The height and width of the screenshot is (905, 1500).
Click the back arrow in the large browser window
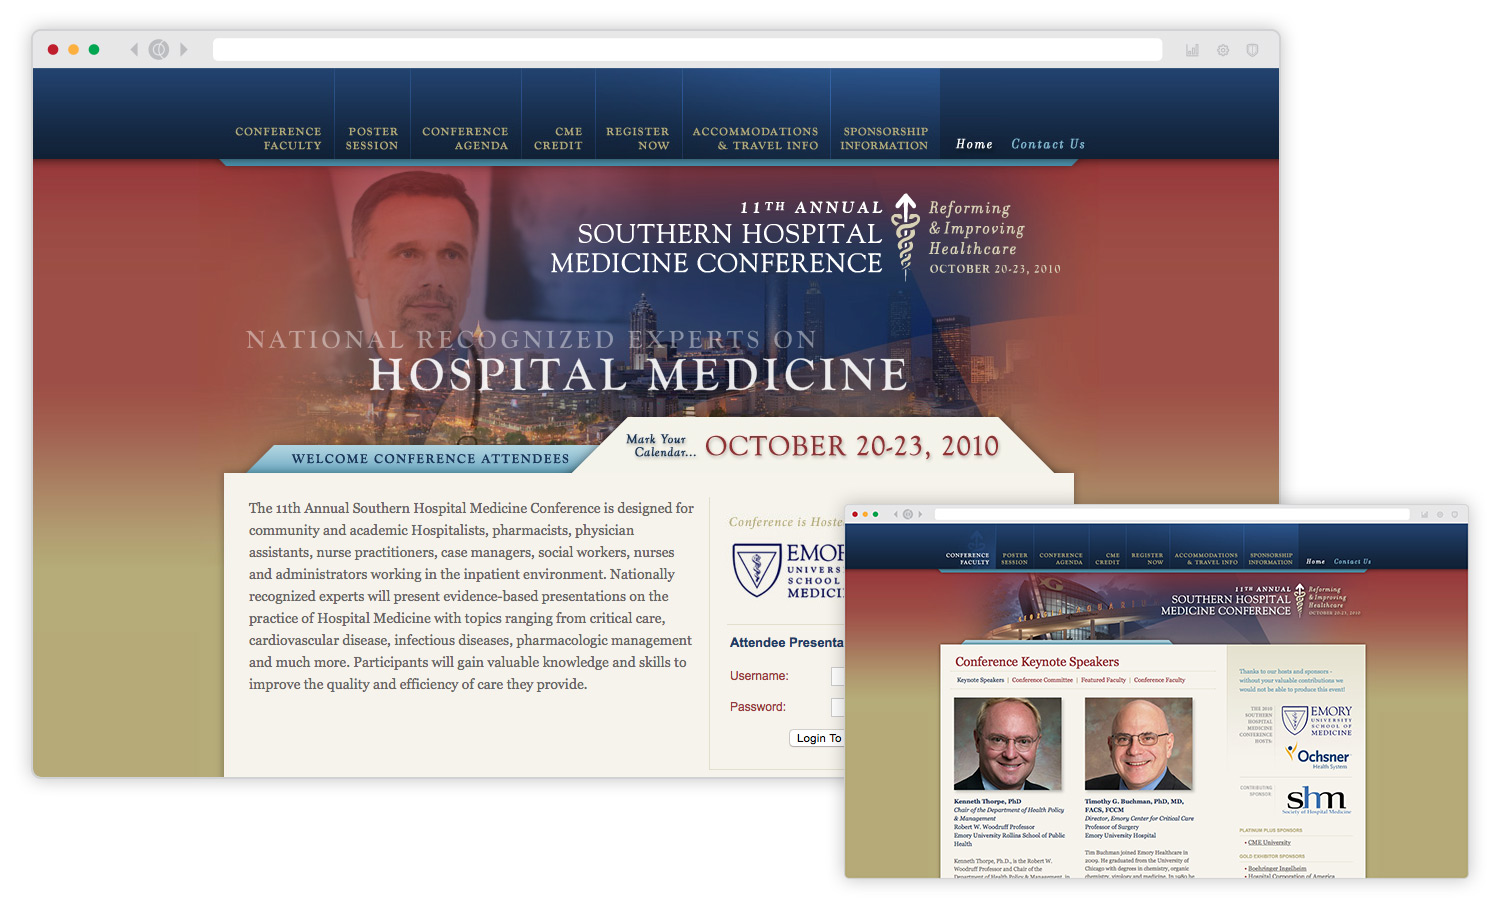point(134,50)
